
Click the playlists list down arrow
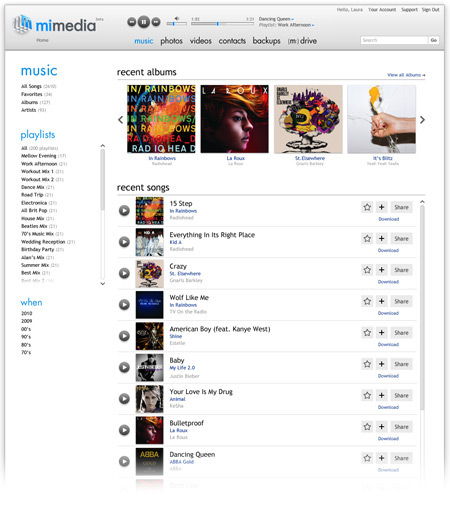point(103,284)
